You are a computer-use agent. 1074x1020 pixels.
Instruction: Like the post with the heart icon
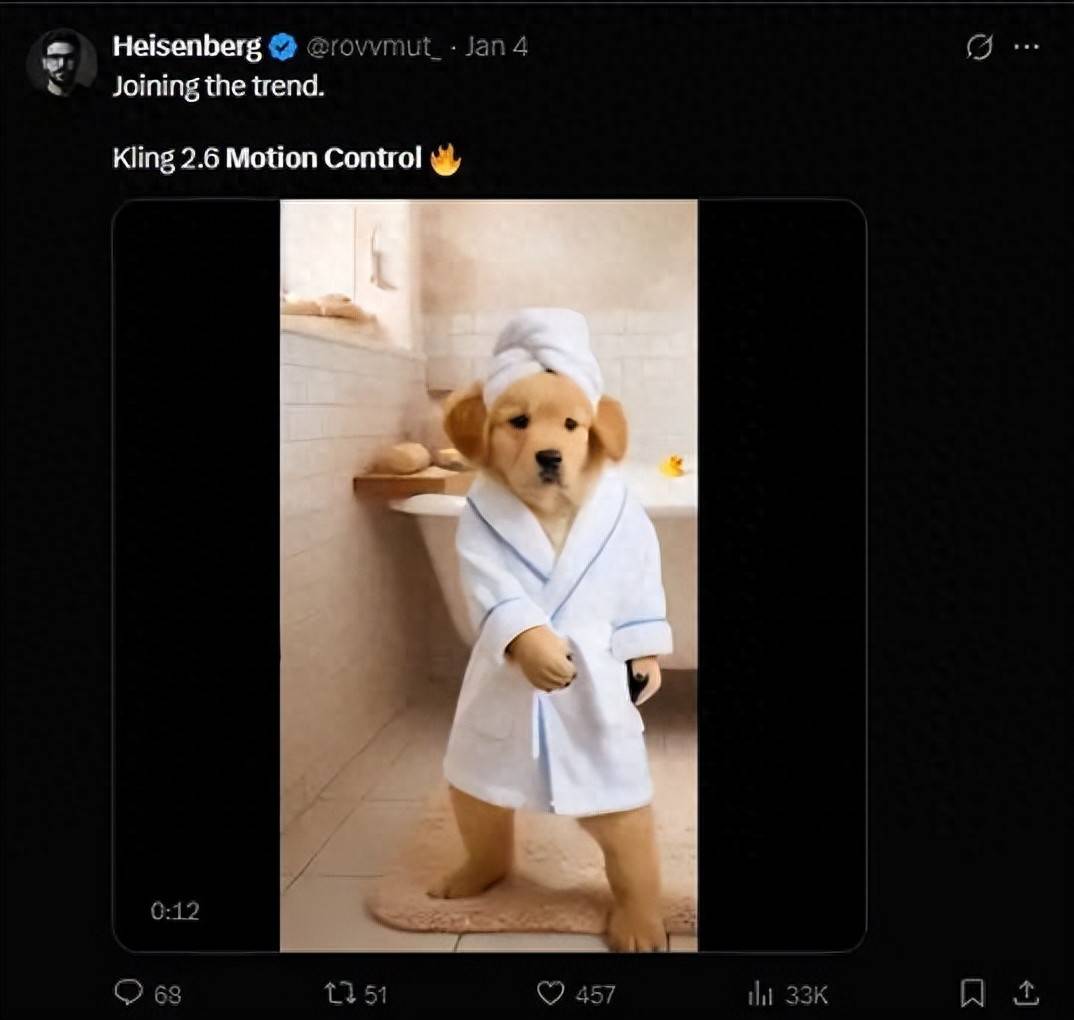(x=550, y=992)
